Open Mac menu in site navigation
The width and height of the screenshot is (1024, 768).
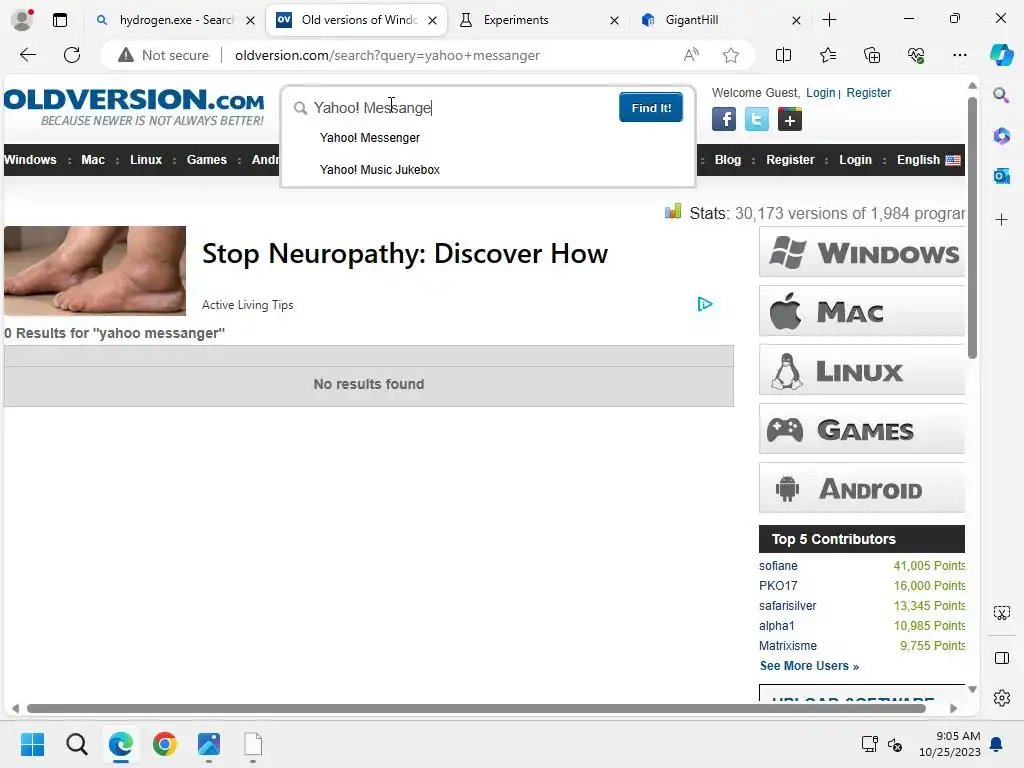[x=93, y=159]
